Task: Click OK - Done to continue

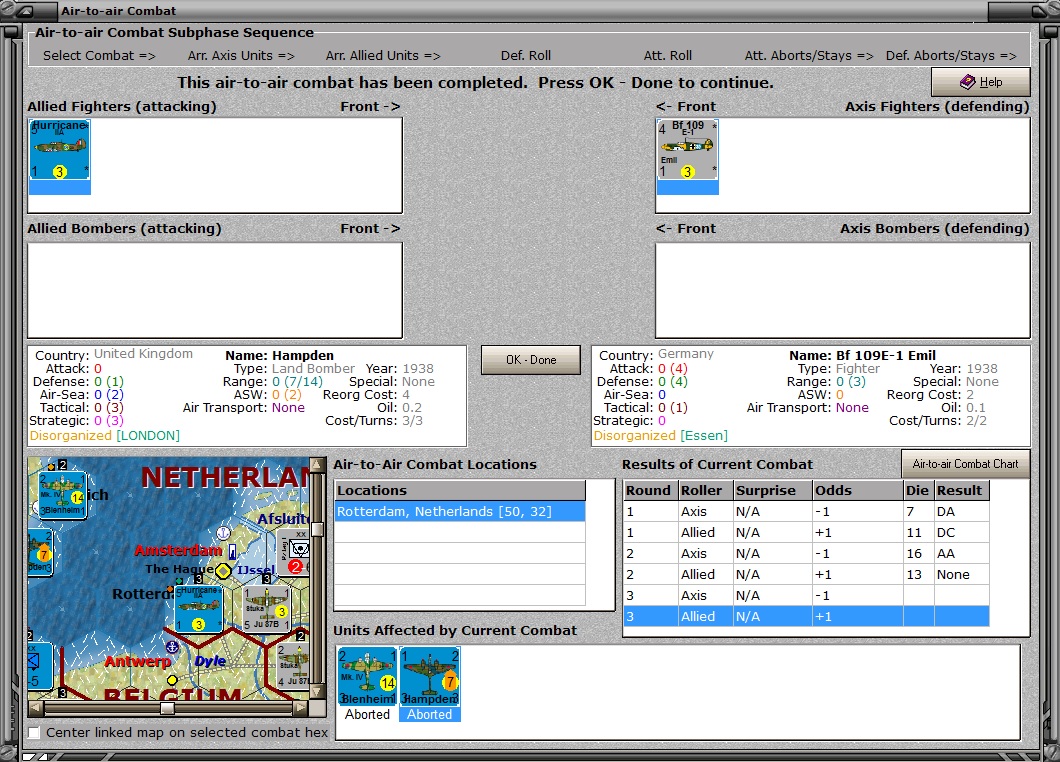Action: point(531,360)
